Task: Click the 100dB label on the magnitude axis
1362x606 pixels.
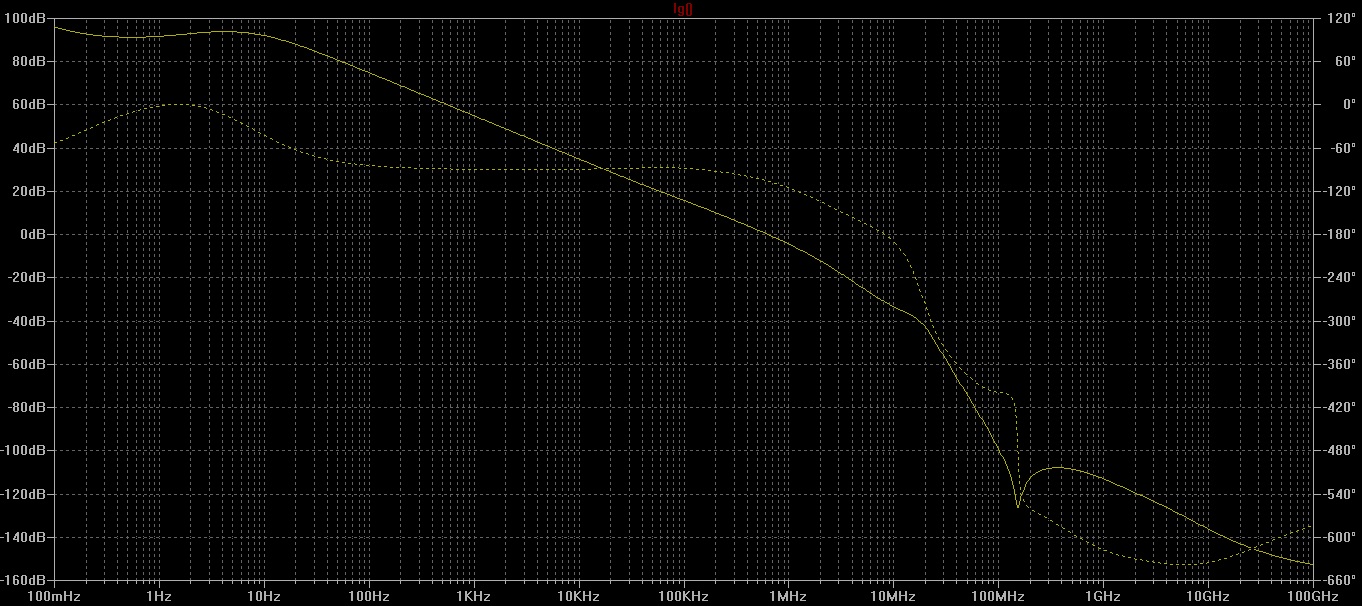Action: (27, 18)
